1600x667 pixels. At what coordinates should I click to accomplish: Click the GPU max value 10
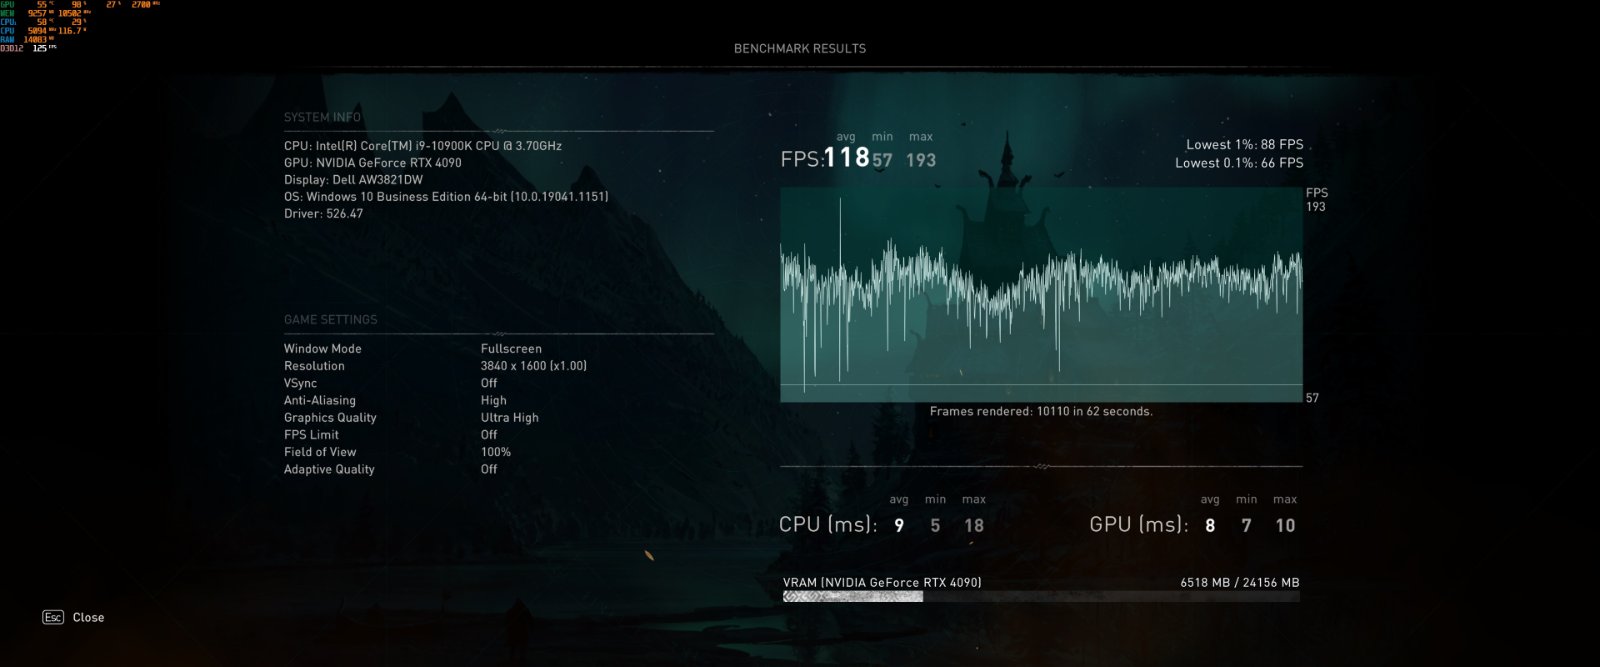(x=1285, y=526)
